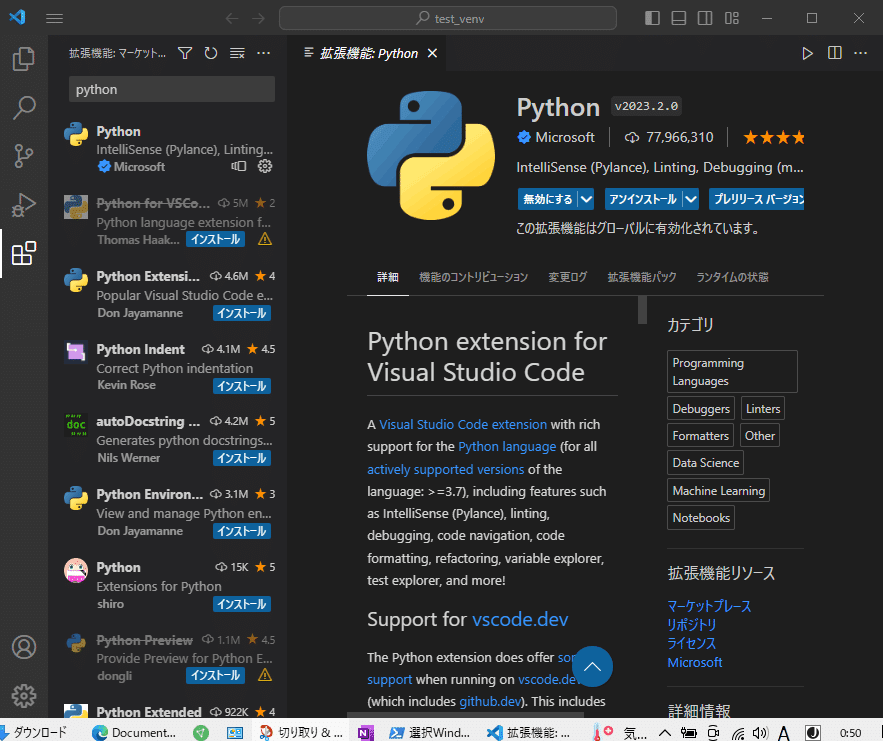The width and height of the screenshot is (883, 741).
Task: Click the volume icon in system tray
Action: click(x=760, y=733)
